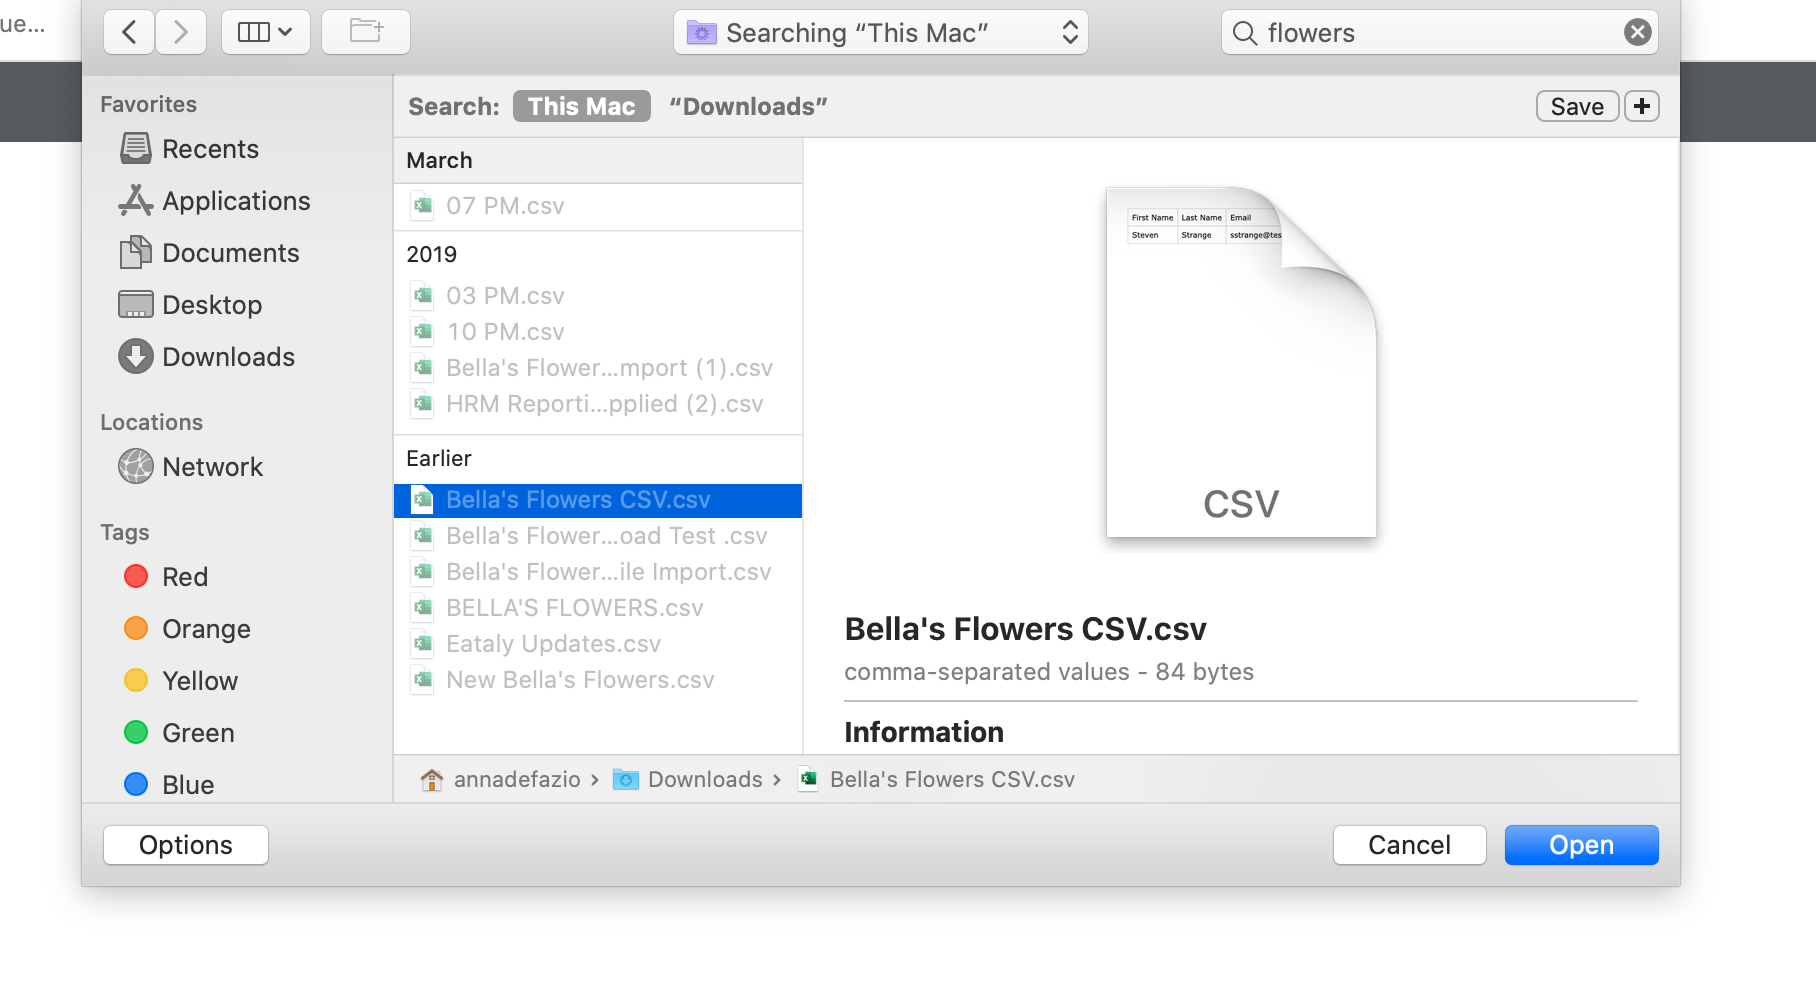Switch search scope to "Downloads"
This screenshot has width=1816, height=984.
coord(748,106)
